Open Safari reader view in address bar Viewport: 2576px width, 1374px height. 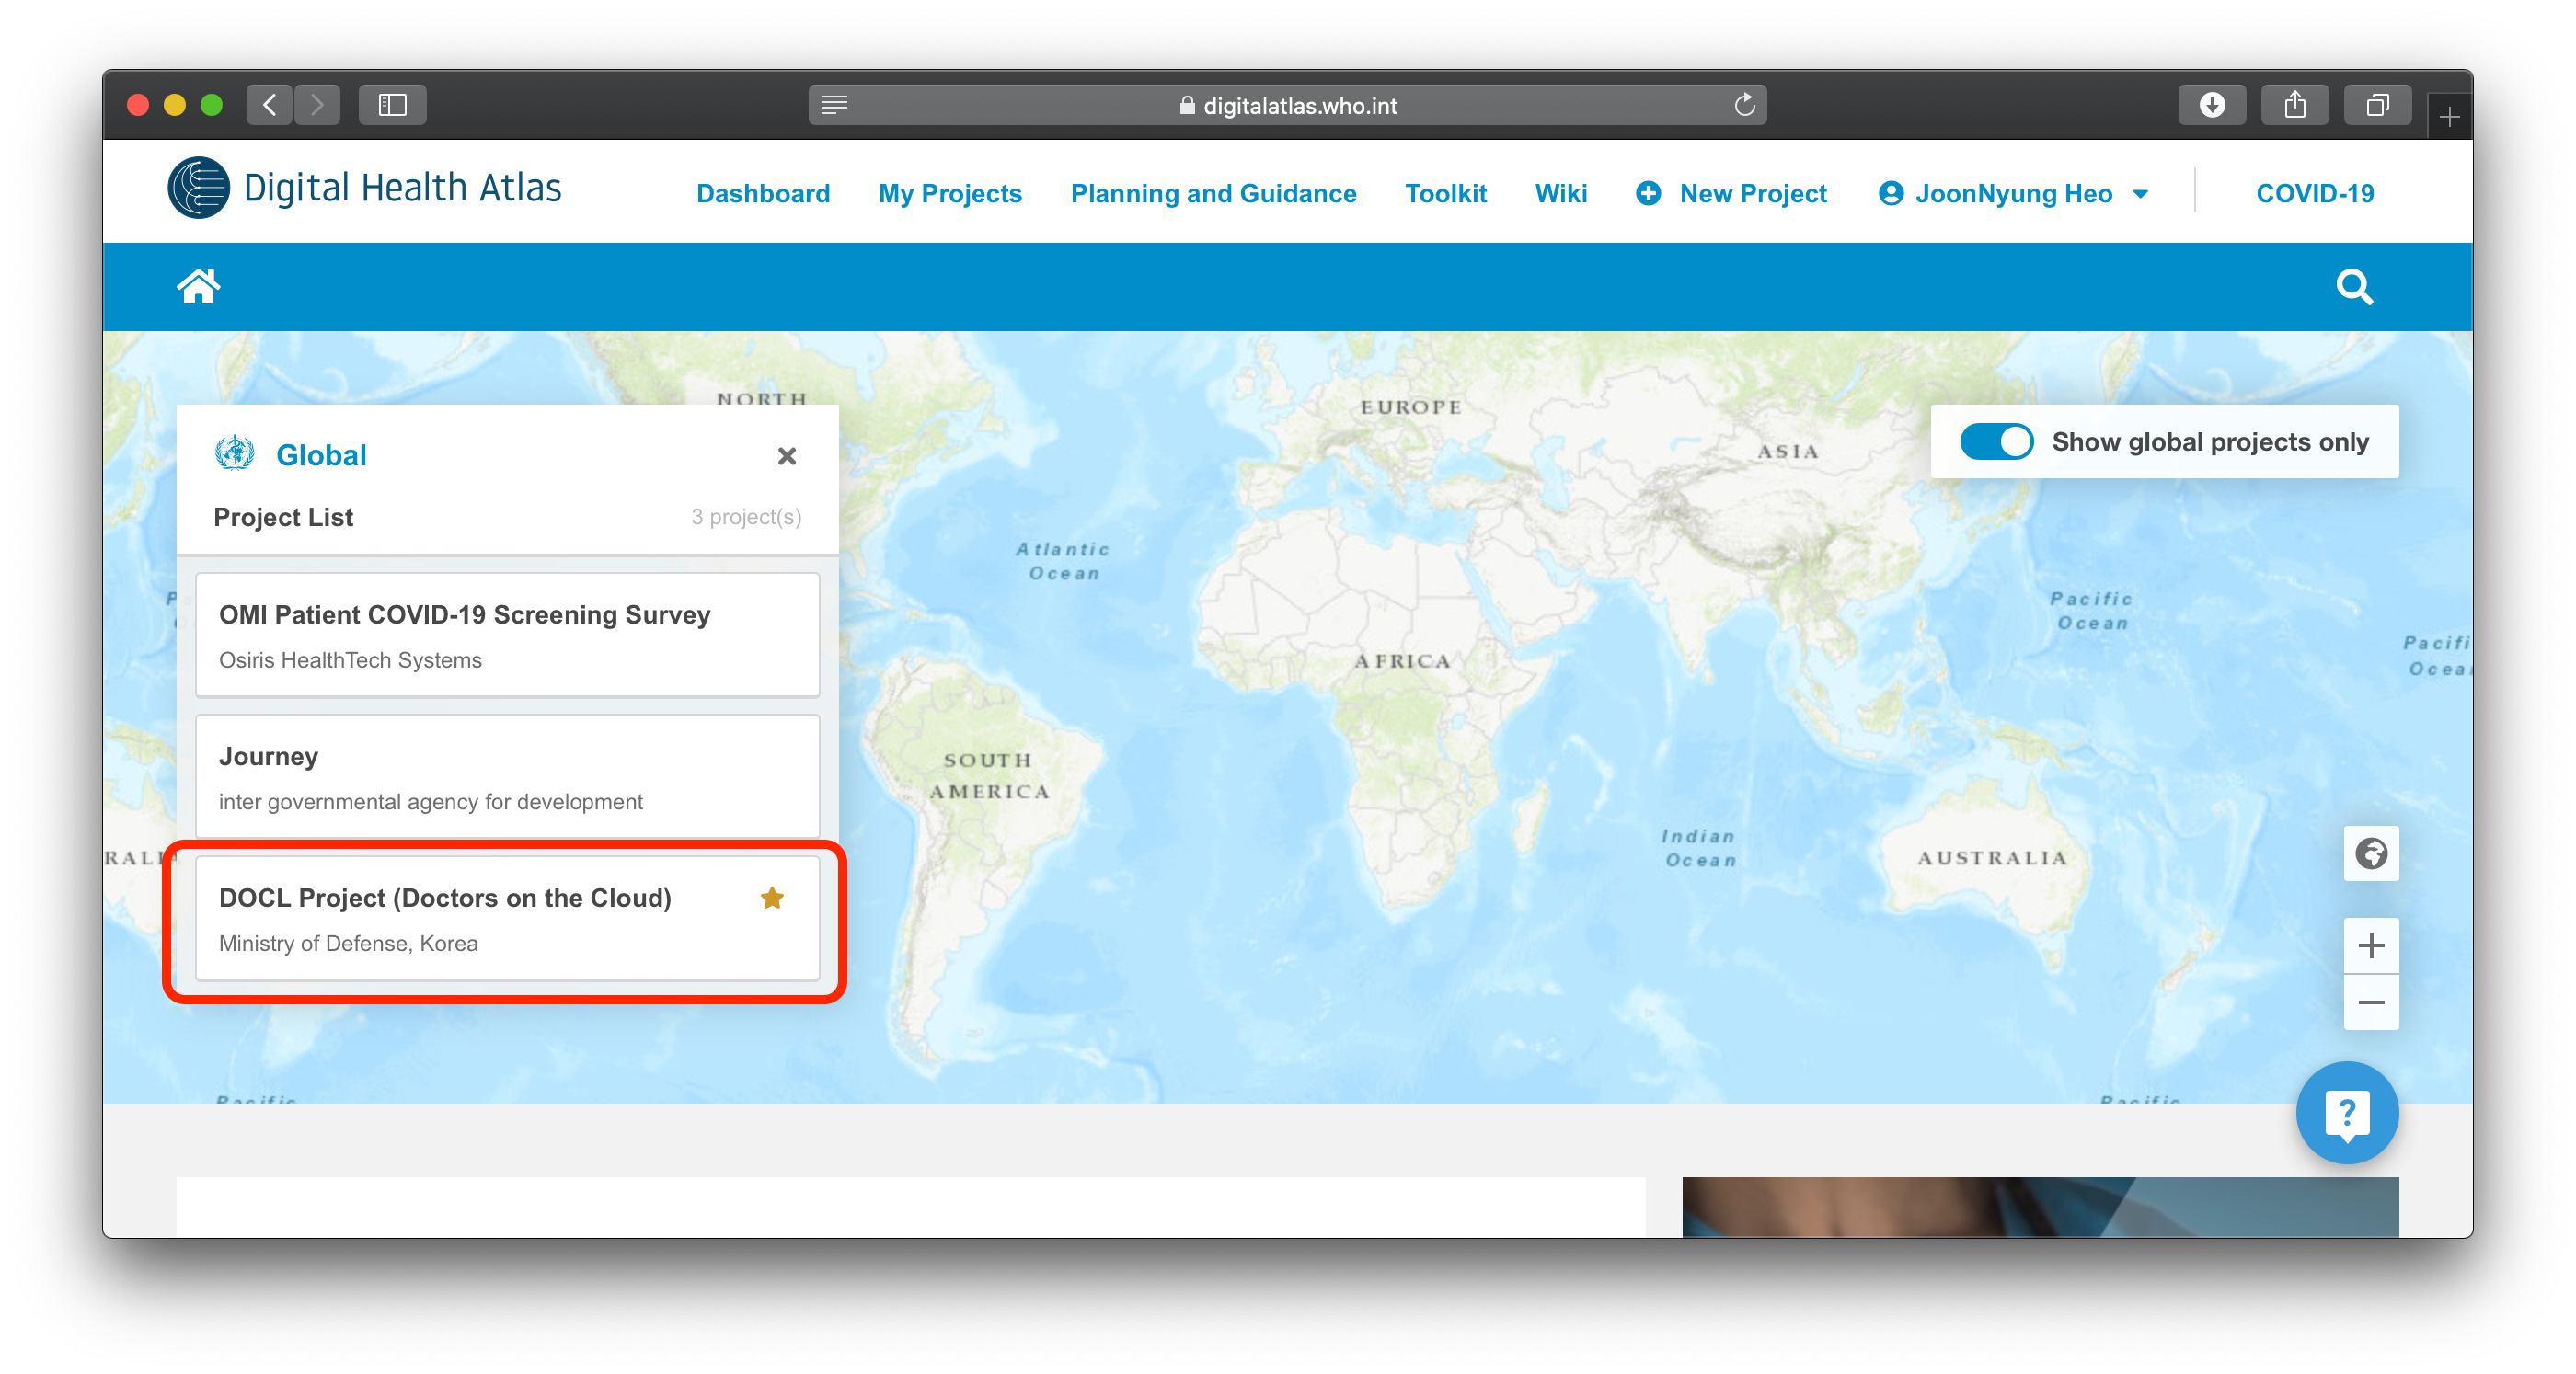point(834,105)
